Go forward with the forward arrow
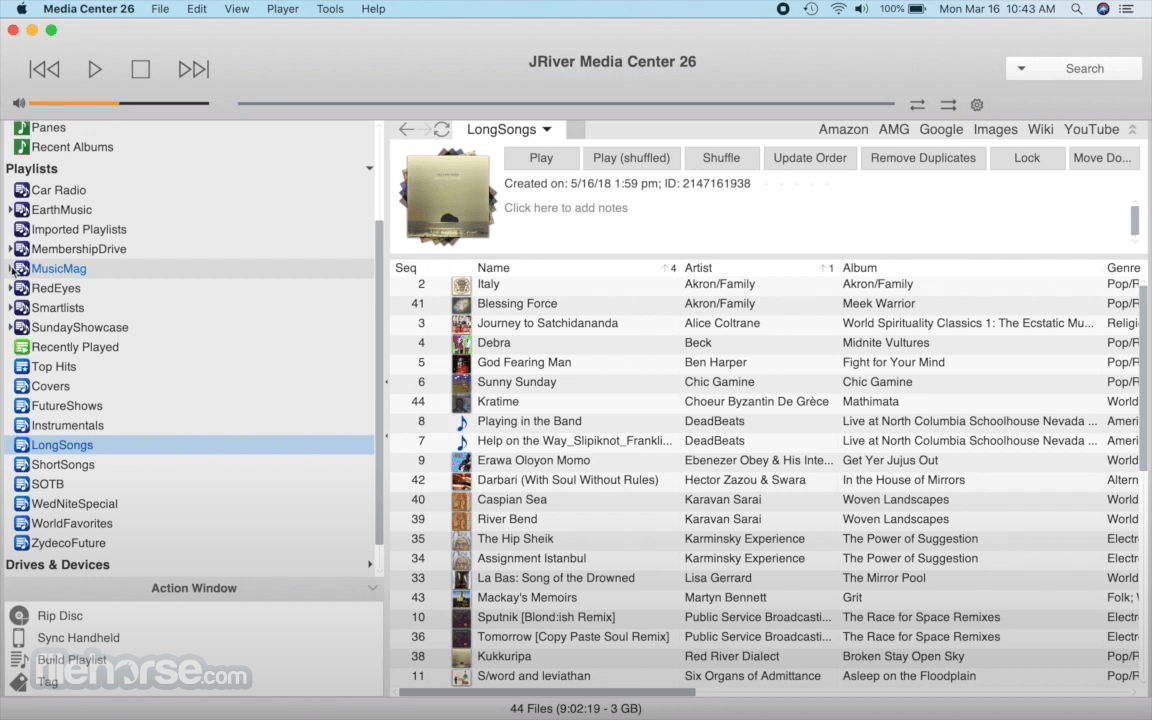 point(425,129)
